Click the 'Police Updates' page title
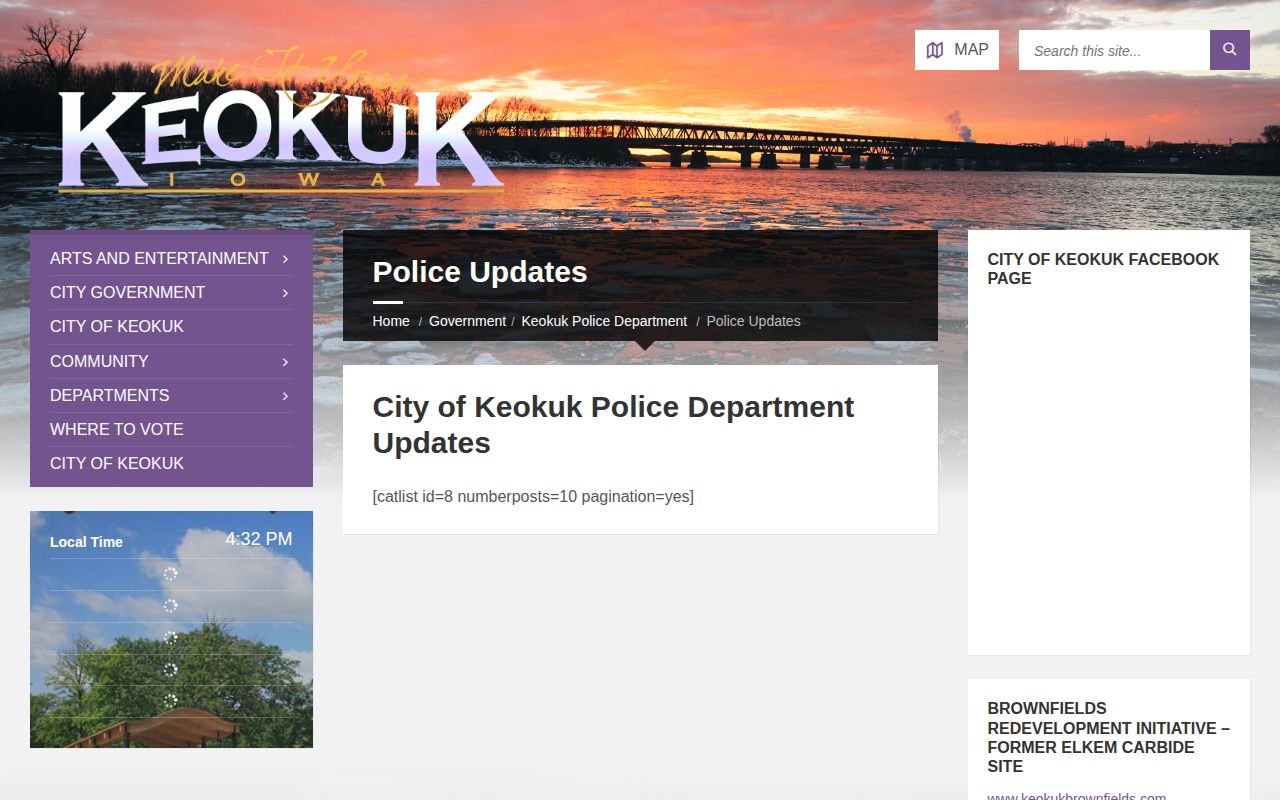This screenshot has width=1280, height=800. [x=480, y=272]
